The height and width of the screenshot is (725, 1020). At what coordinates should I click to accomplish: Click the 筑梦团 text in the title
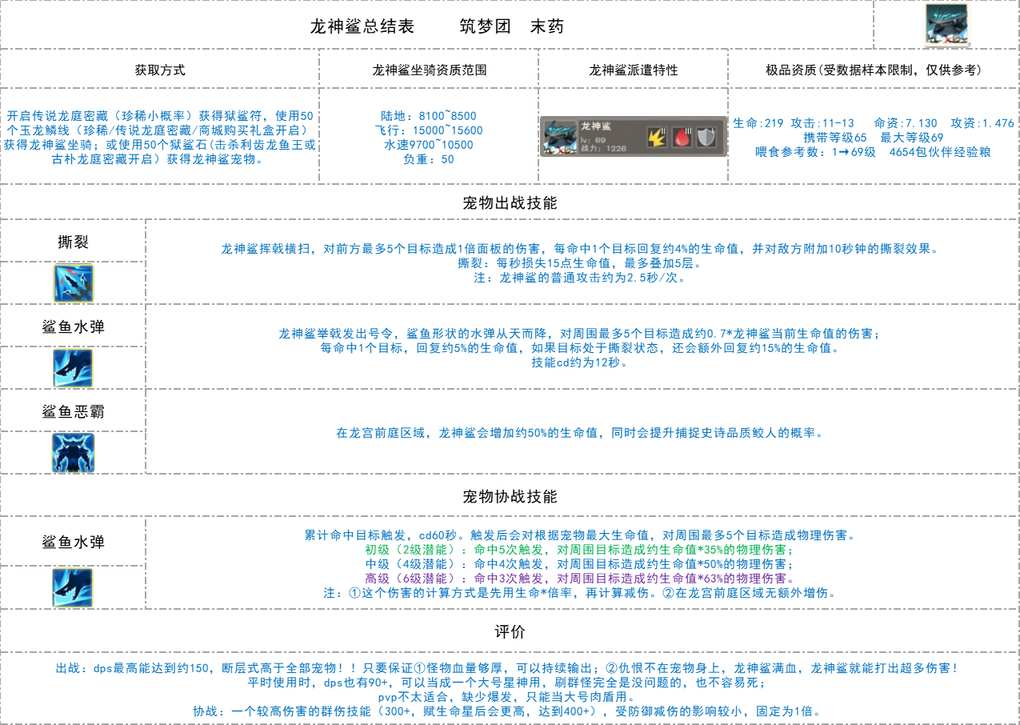coord(485,27)
